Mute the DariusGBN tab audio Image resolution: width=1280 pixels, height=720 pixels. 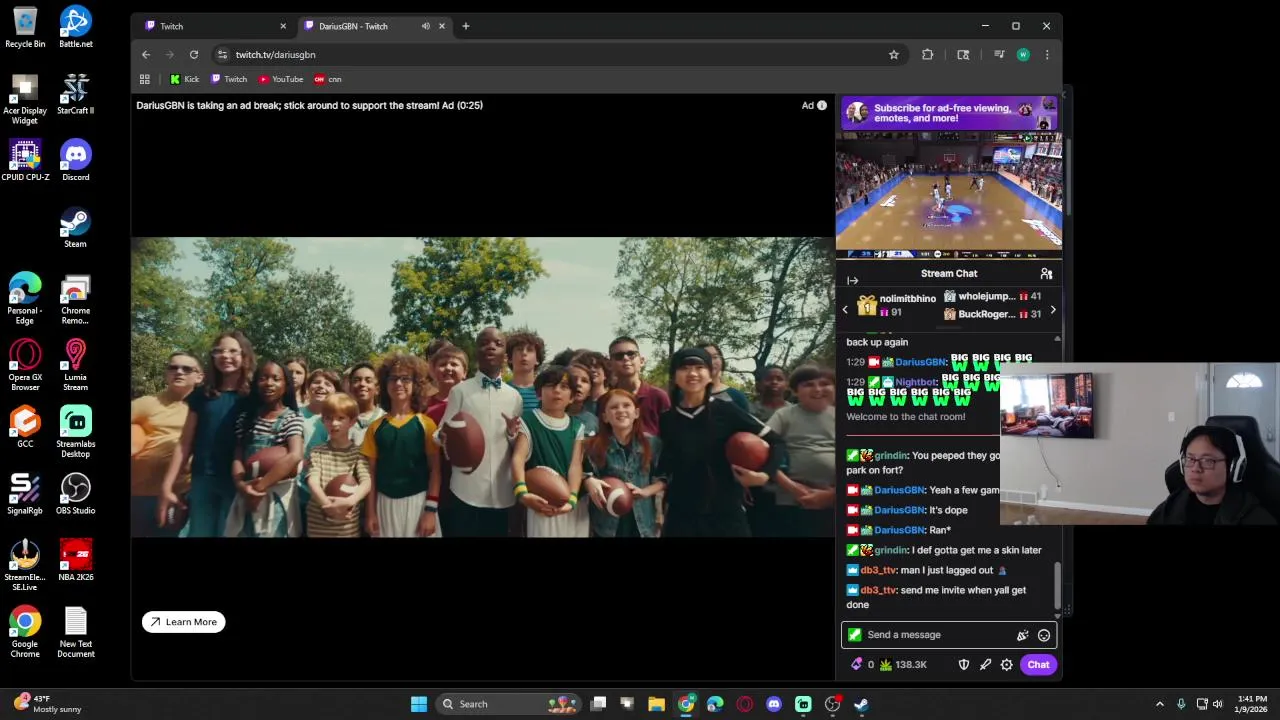coord(426,26)
